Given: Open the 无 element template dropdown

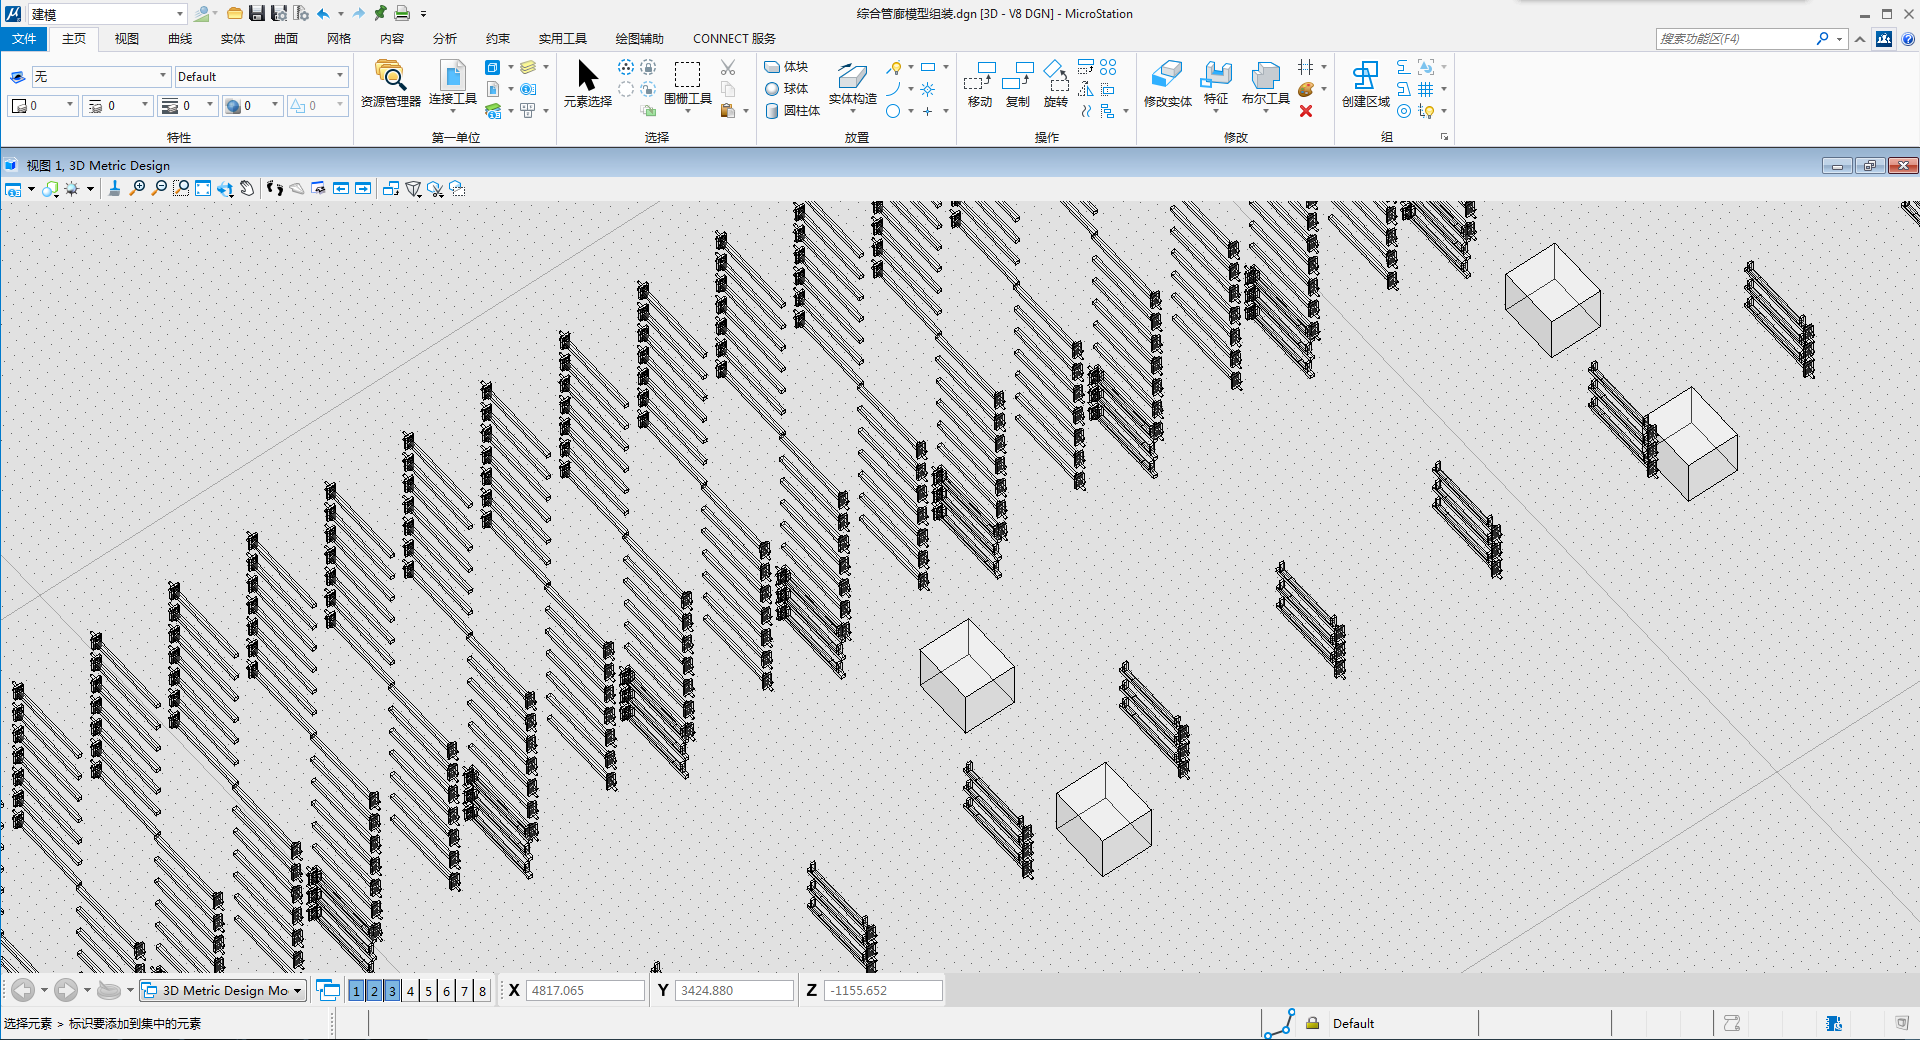Looking at the screenshot, I should coord(101,76).
